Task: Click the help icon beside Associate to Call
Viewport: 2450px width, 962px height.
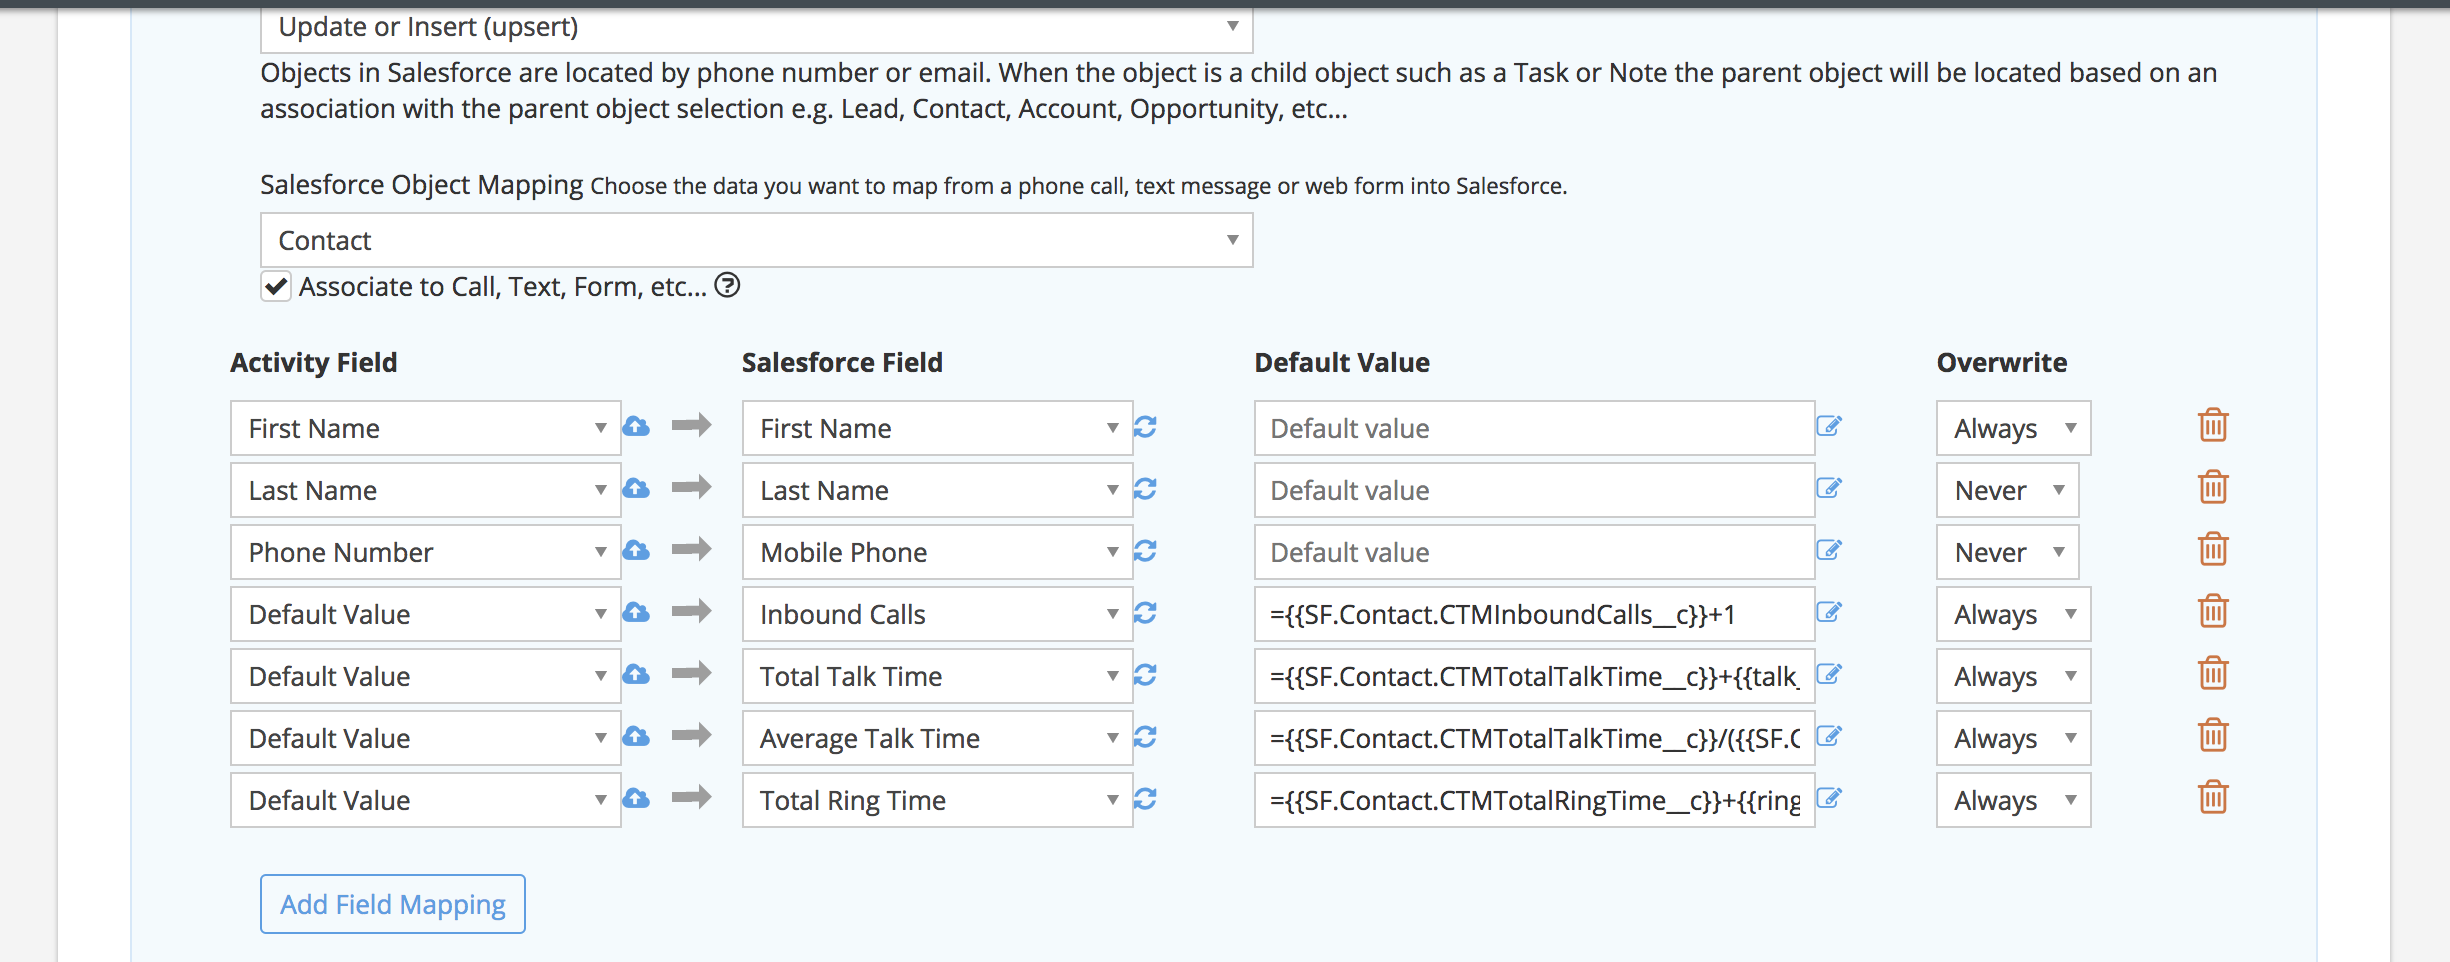Action: point(727,286)
